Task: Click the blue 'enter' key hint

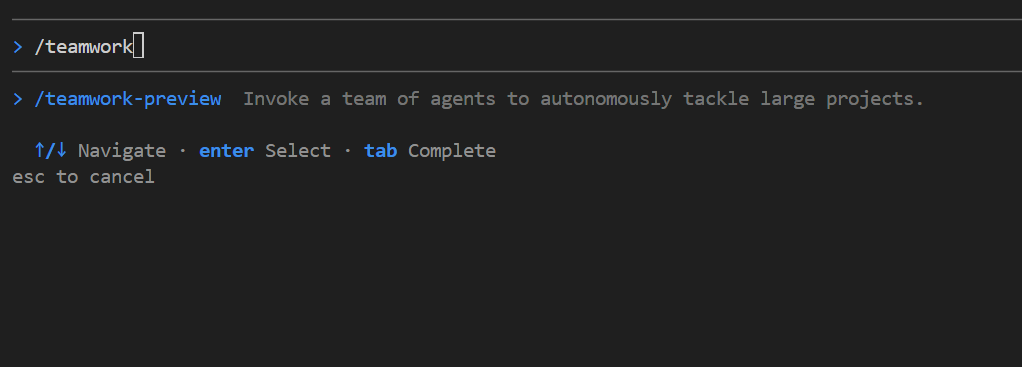Action: 226,151
